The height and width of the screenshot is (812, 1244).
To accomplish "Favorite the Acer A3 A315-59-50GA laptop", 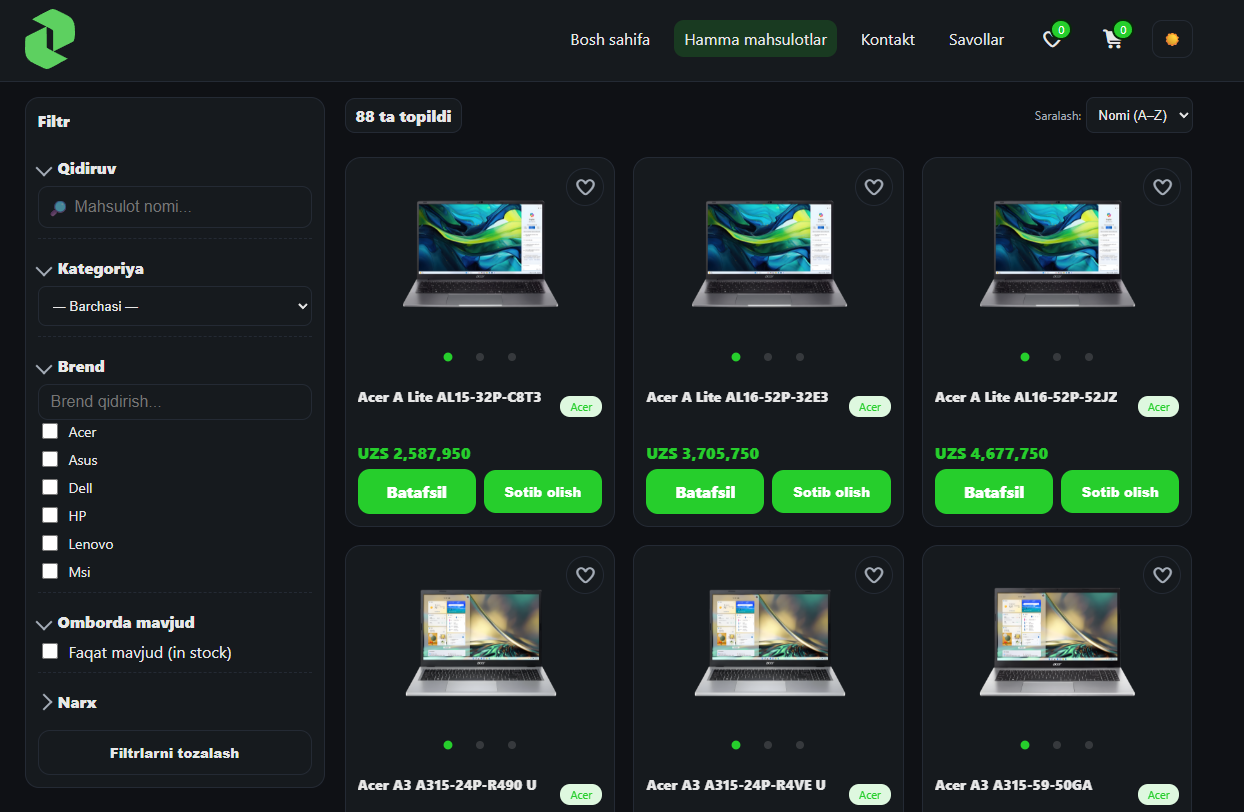I will pyautogui.click(x=1162, y=575).
